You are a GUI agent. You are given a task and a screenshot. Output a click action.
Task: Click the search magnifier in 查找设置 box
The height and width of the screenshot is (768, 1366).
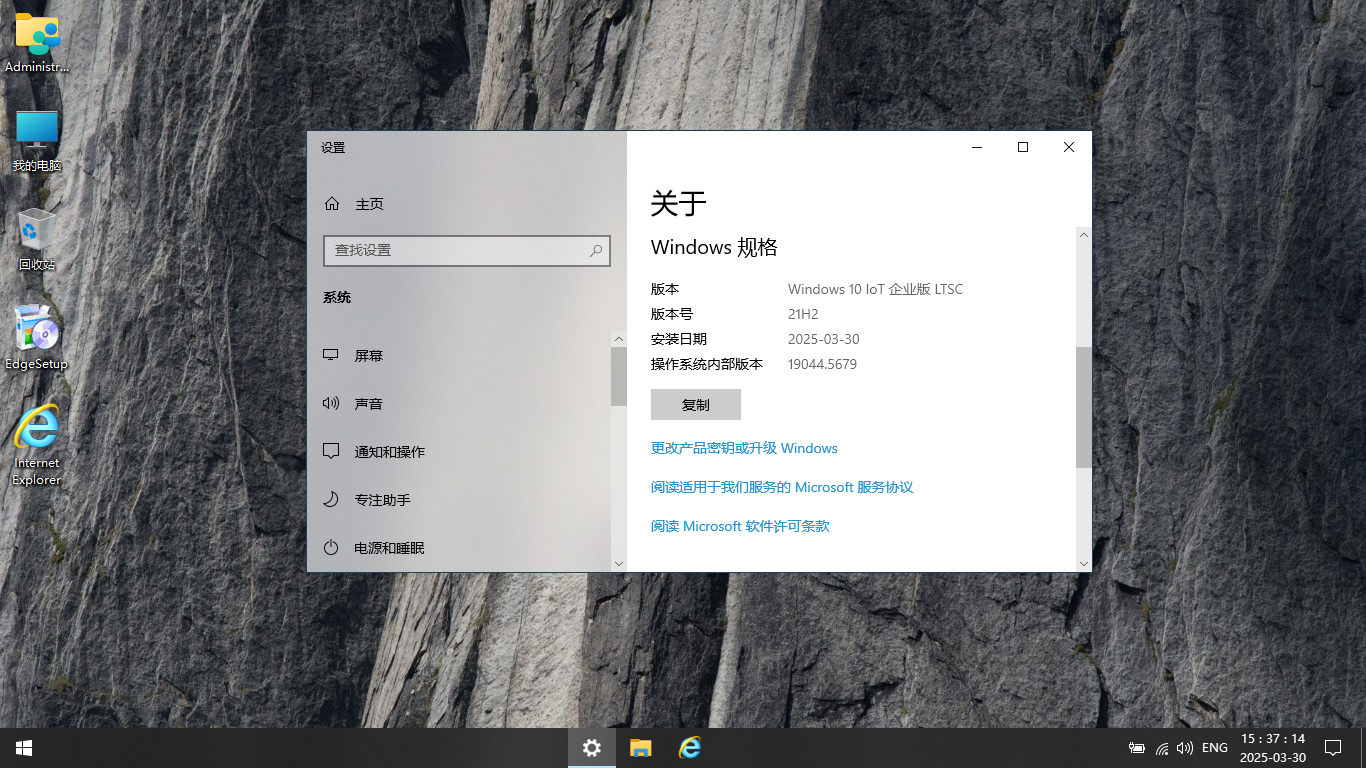(x=596, y=250)
